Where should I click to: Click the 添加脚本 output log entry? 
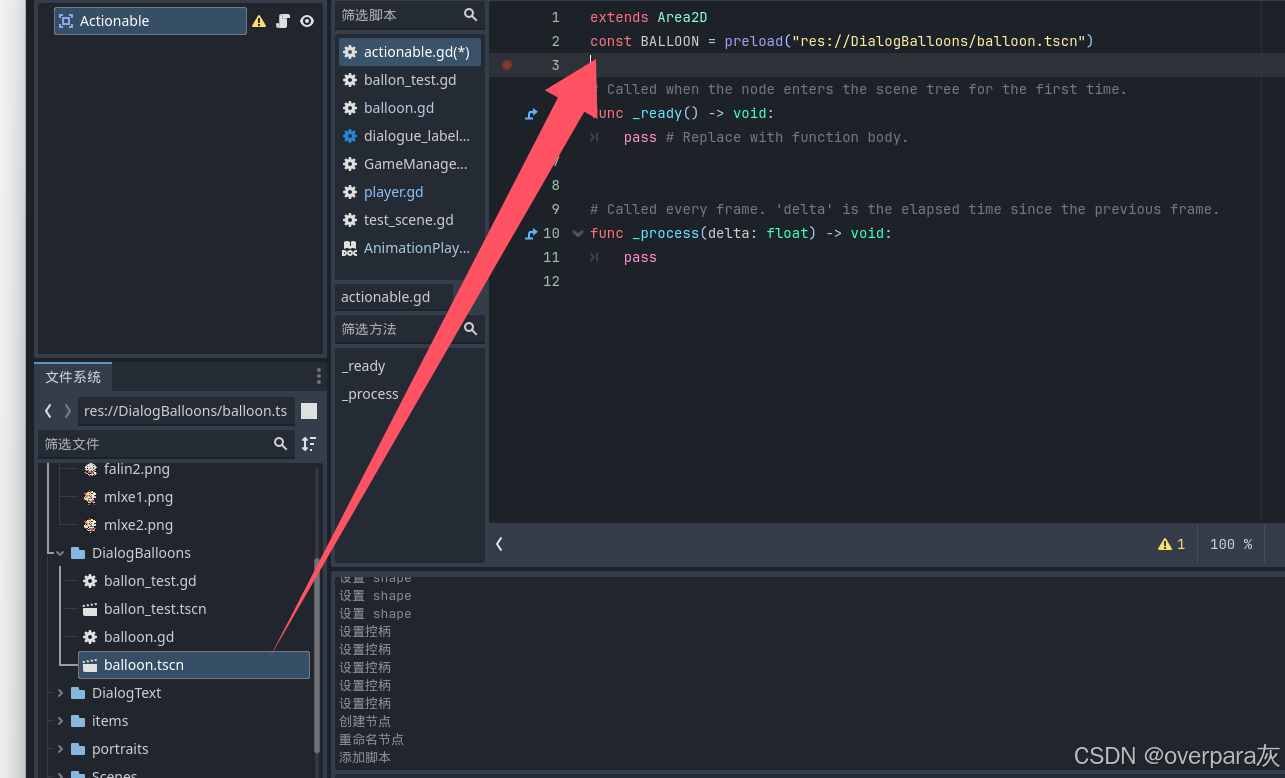(x=365, y=758)
